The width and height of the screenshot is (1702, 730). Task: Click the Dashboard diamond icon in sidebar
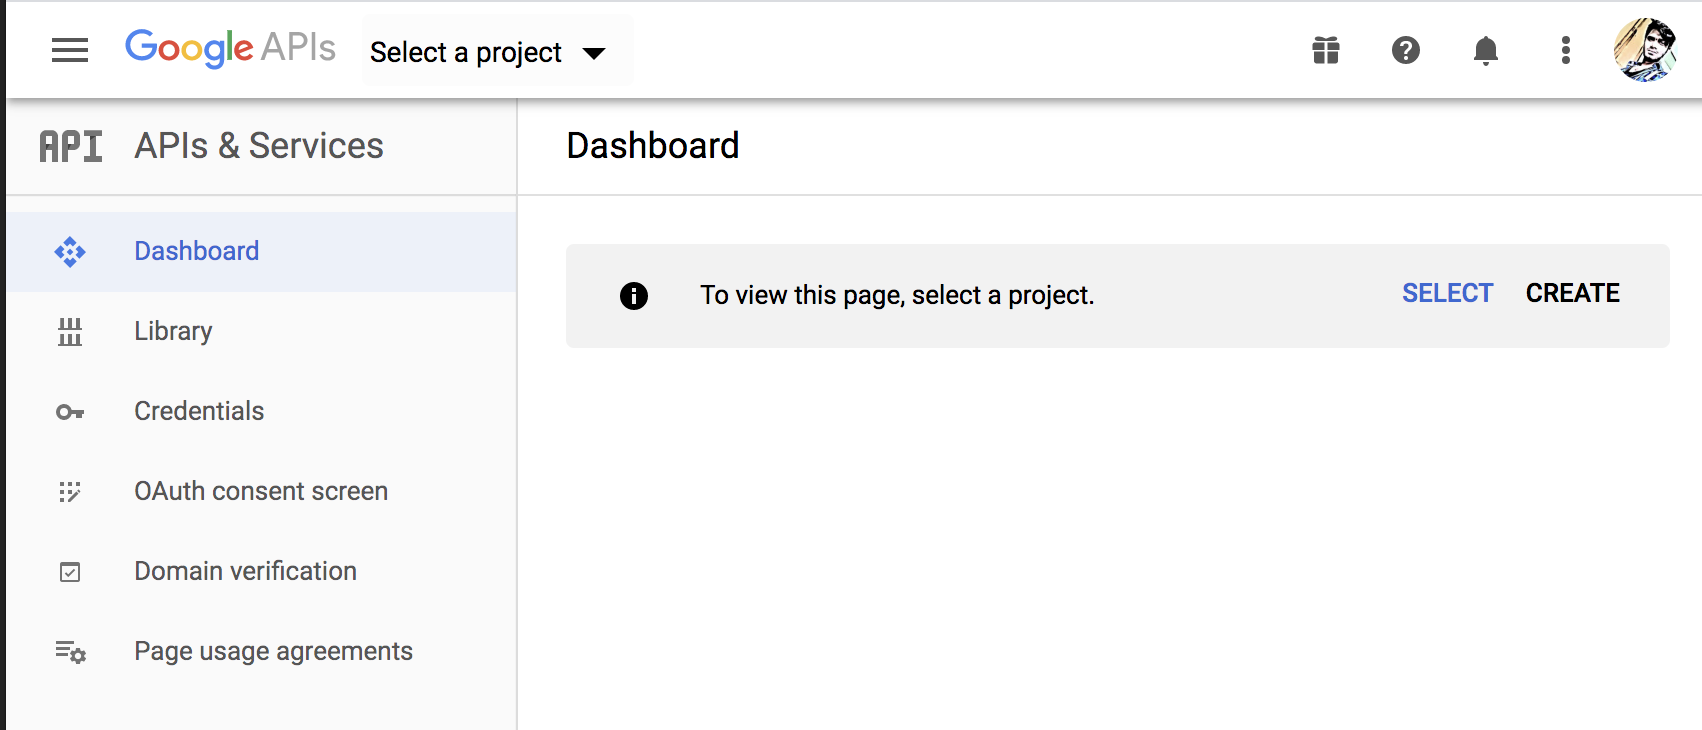tap(70, 251)
